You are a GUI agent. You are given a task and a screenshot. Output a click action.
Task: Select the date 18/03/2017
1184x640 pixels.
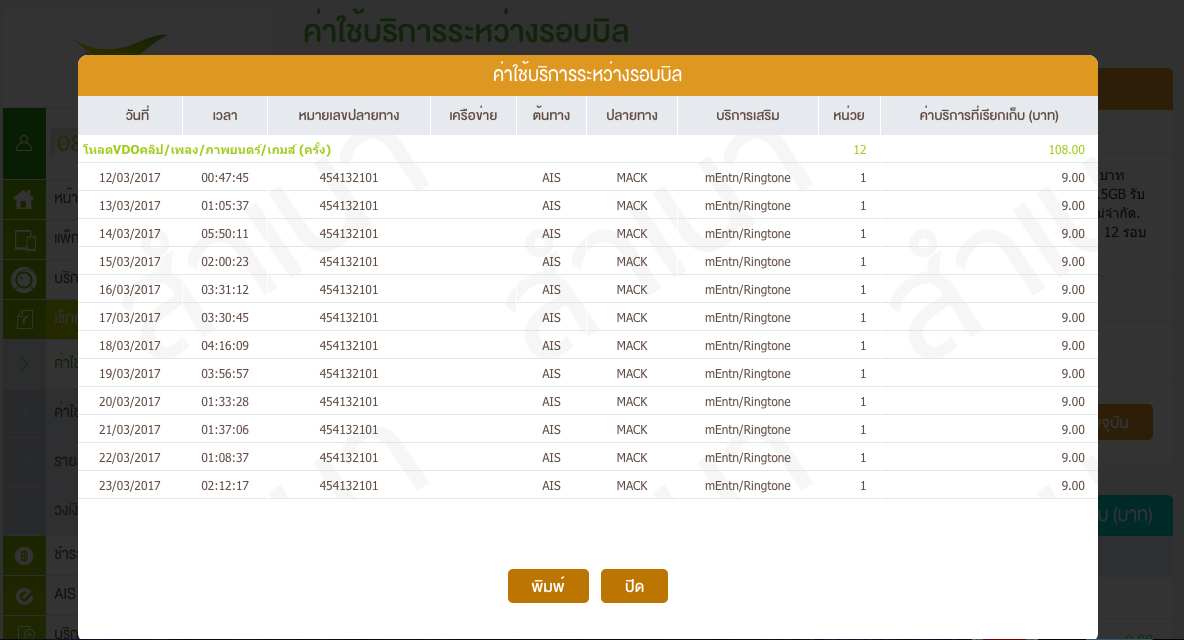[x=130, y=345]
